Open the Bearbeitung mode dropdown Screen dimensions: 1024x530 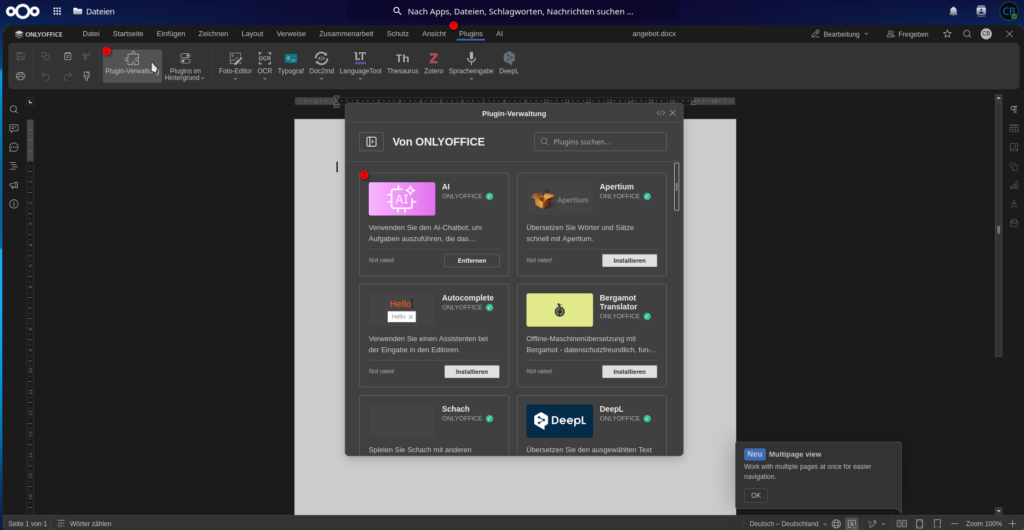click(x=840, y=34)
